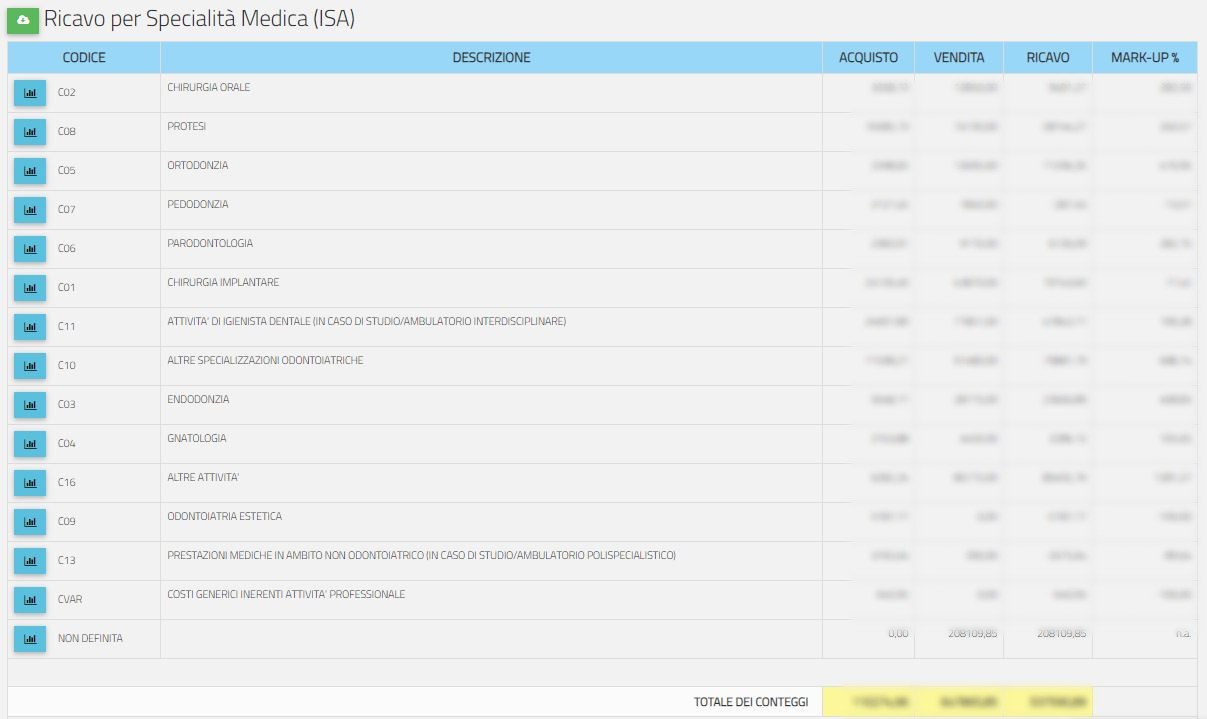Open chart for C08 Protesi row
This screenshot has height=719, width=1207.
click(30, 132)
